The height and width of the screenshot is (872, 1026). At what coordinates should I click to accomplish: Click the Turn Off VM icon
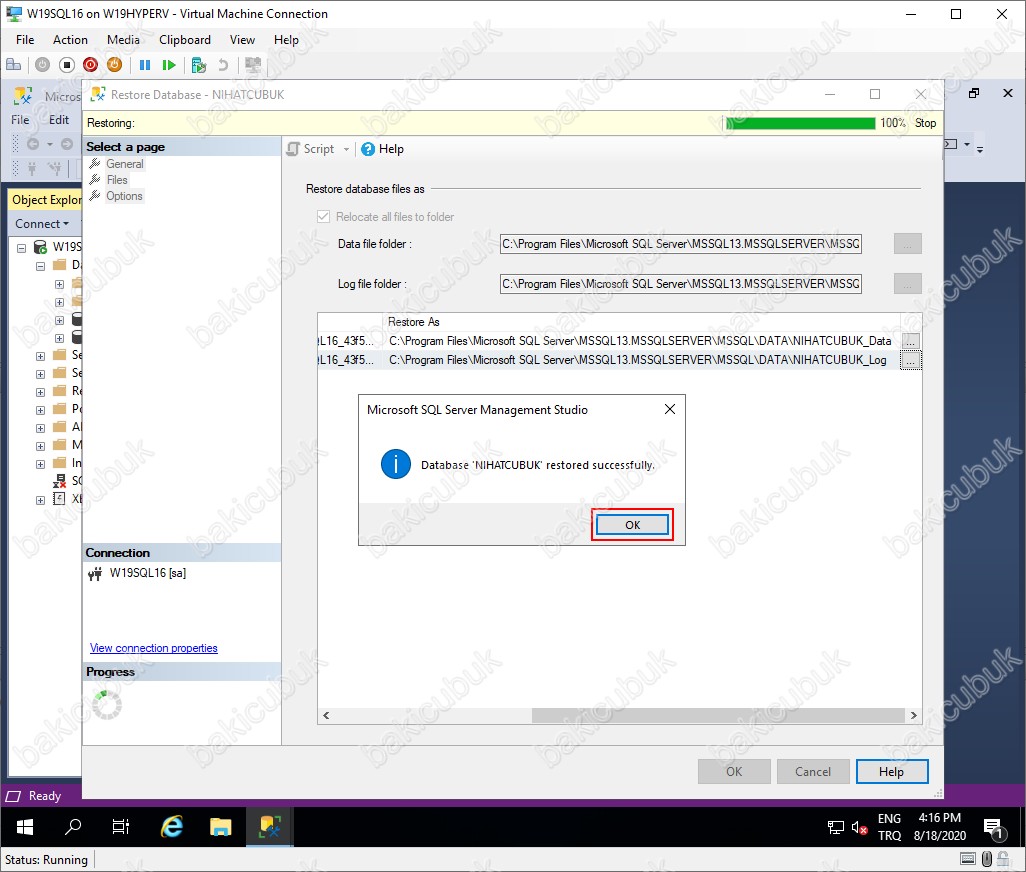tap(67, 65)
